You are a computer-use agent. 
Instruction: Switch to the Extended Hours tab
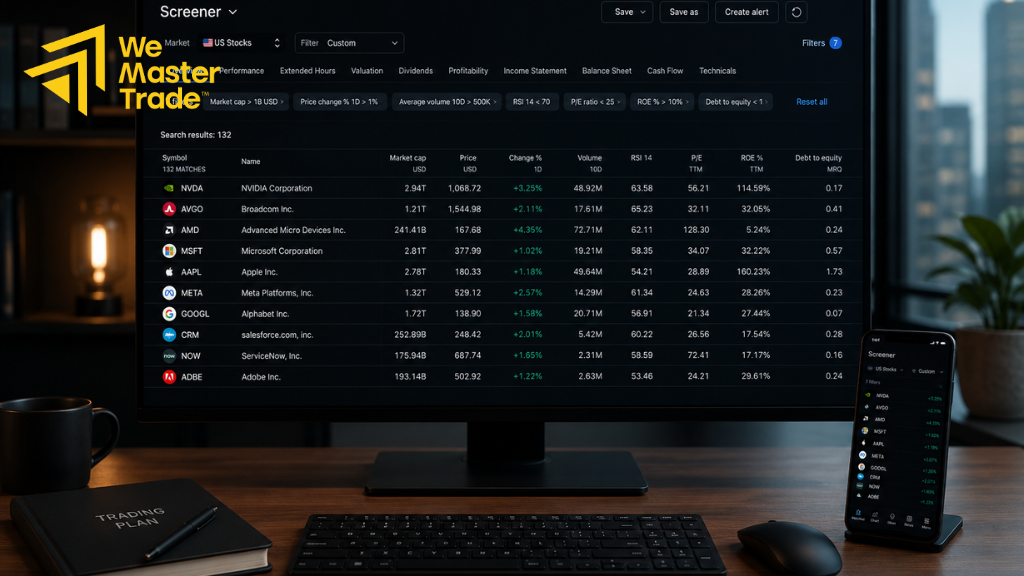308,71
